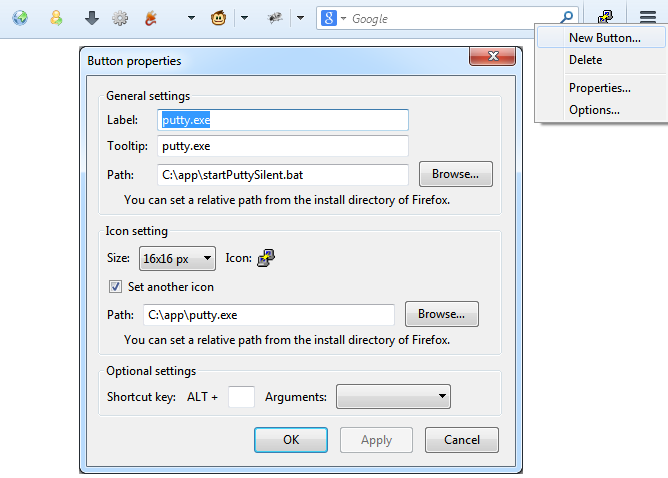Expand the dropdown arrow next to the flame icon

(x=191, y=18)
